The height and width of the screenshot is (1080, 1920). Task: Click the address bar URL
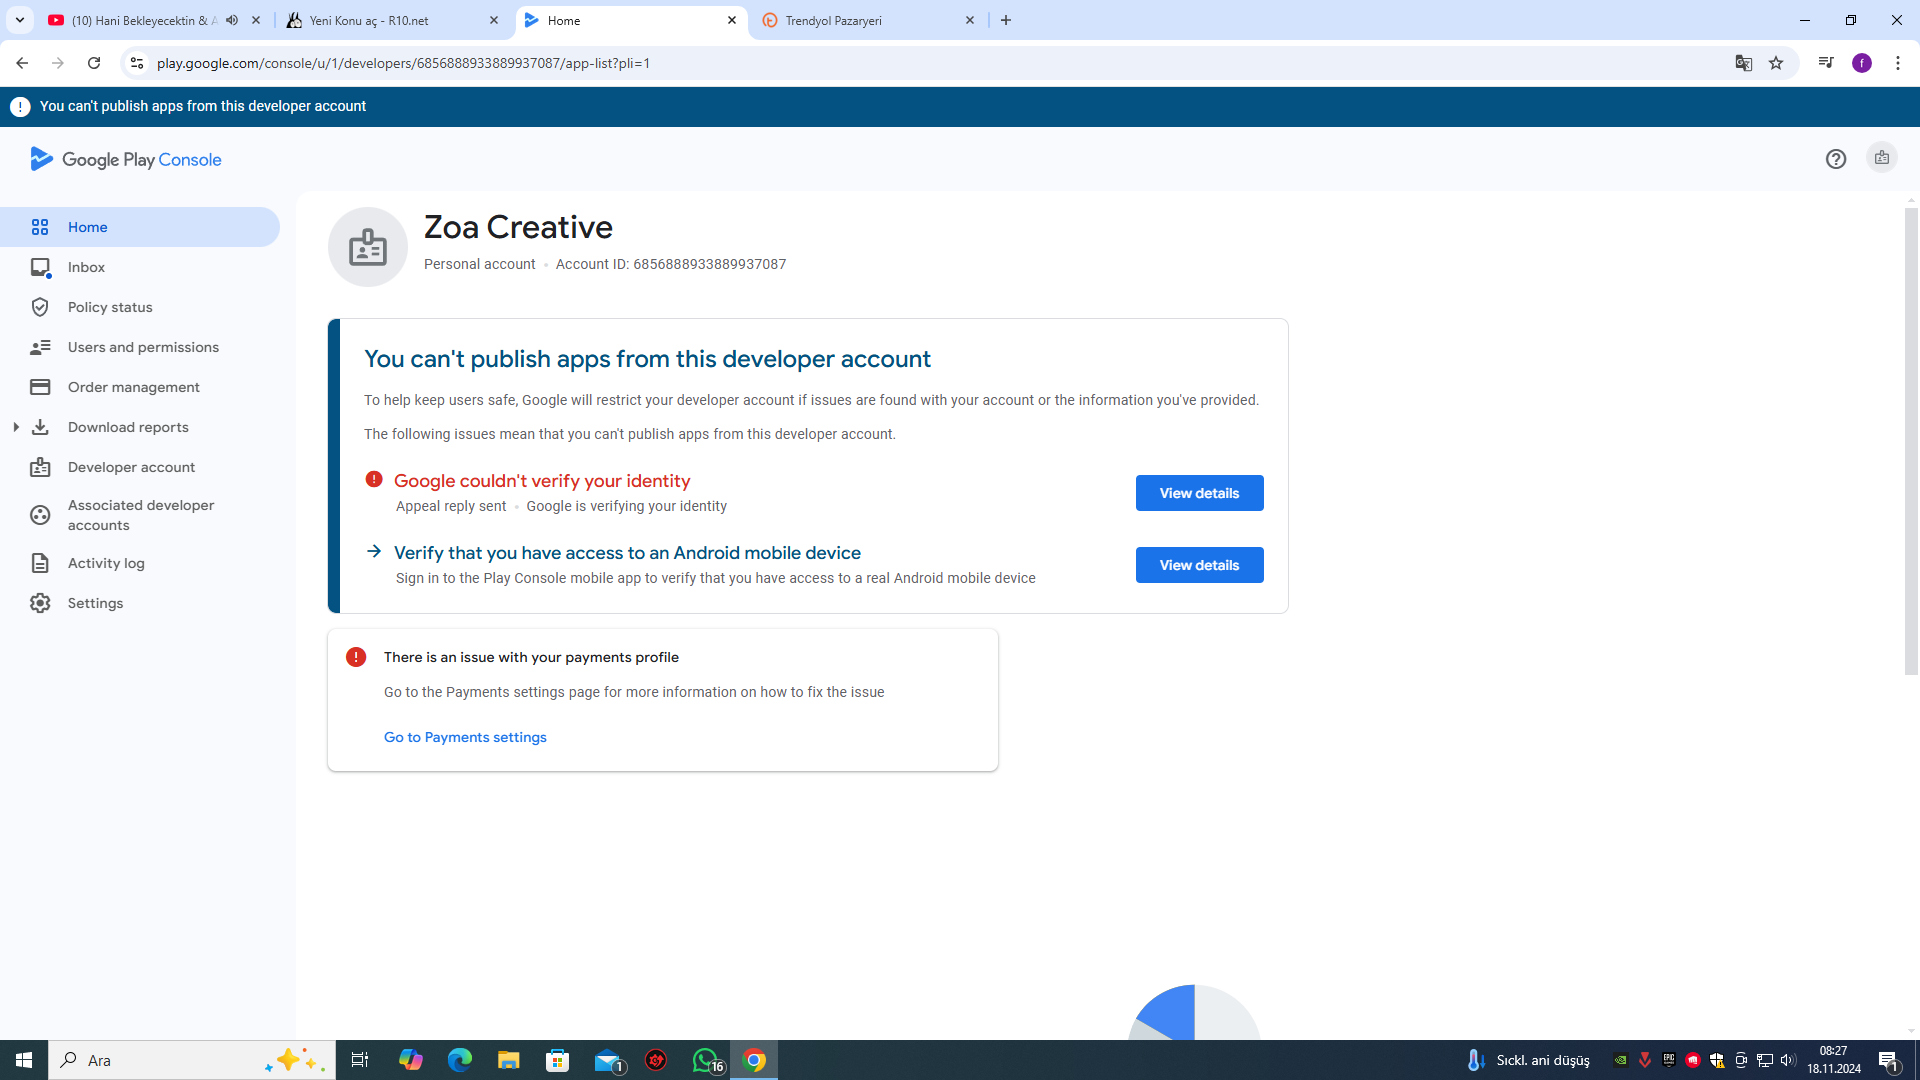403,63
